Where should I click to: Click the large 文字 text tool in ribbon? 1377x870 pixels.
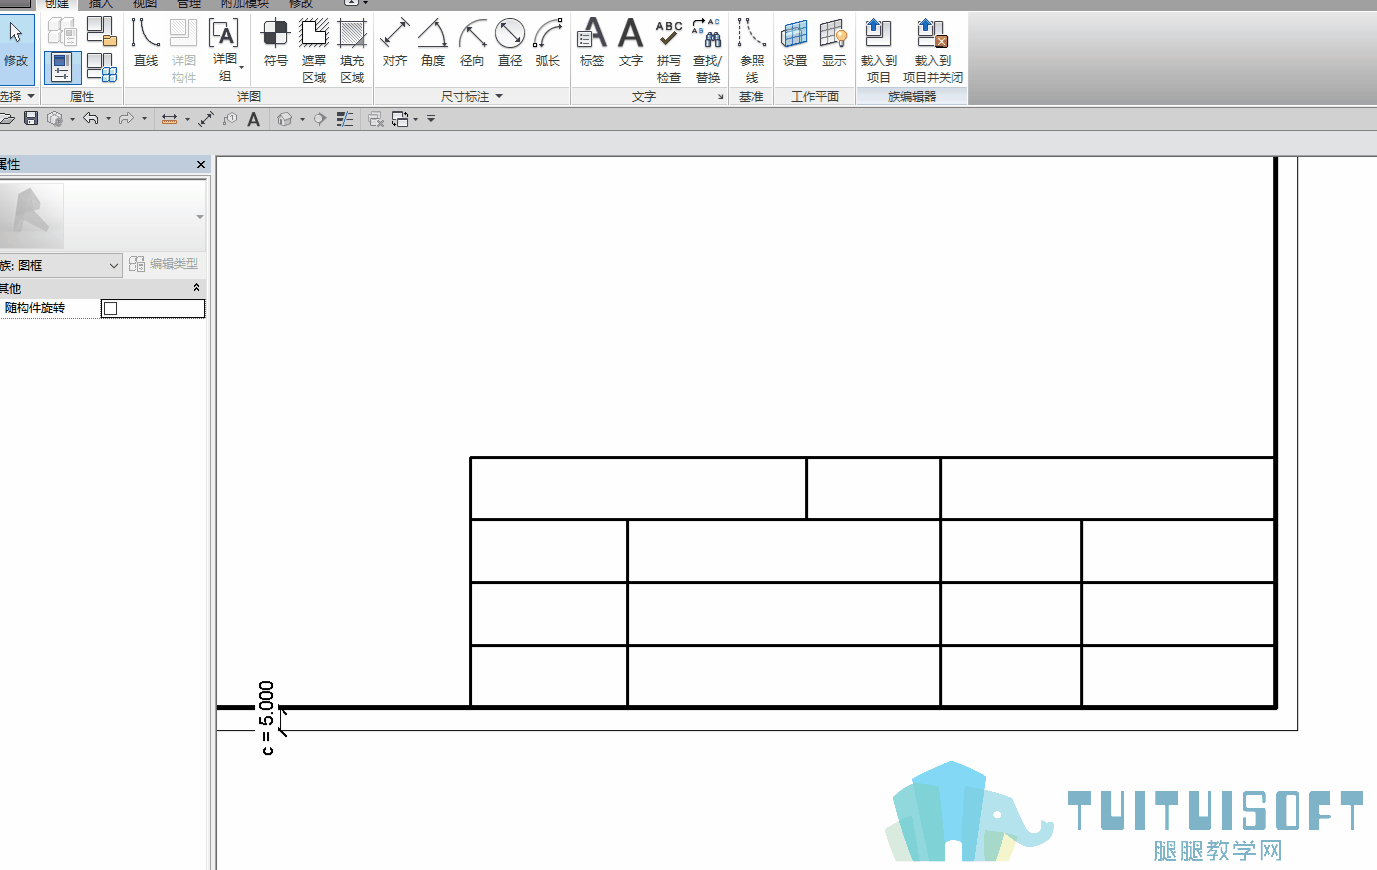pos(631,44)
